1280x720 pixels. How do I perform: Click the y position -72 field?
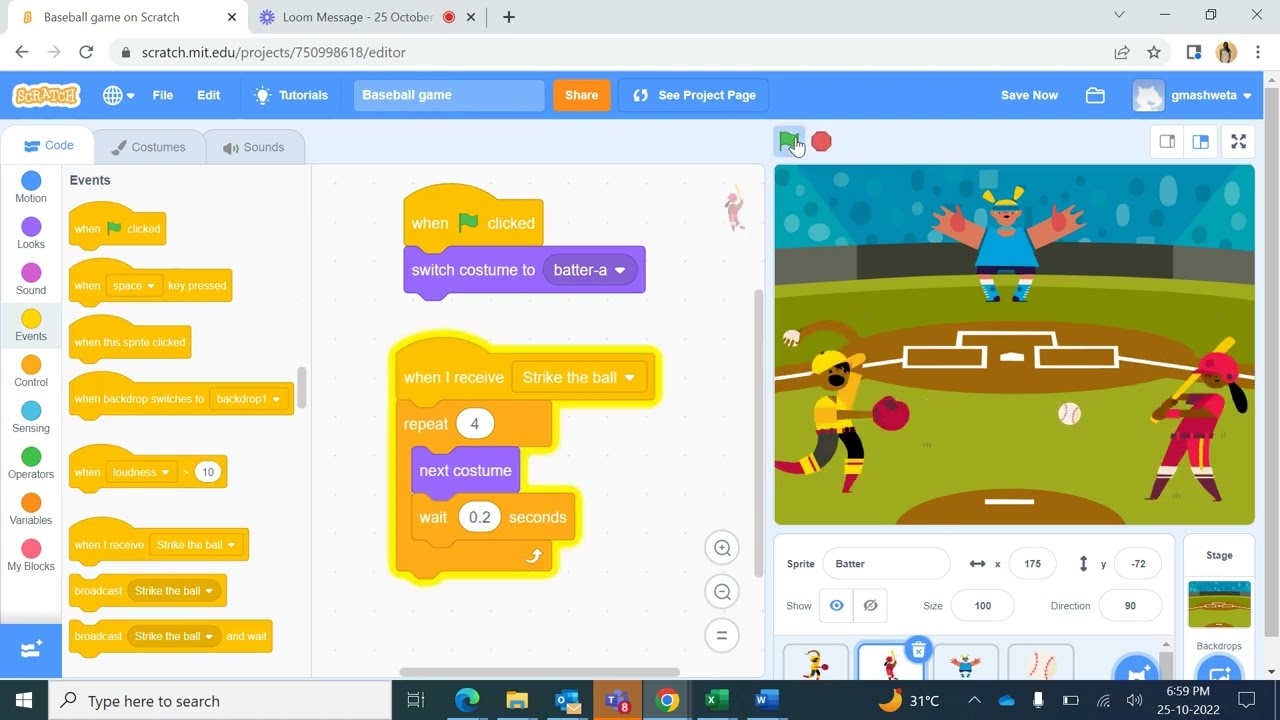tap(1138, 564)
